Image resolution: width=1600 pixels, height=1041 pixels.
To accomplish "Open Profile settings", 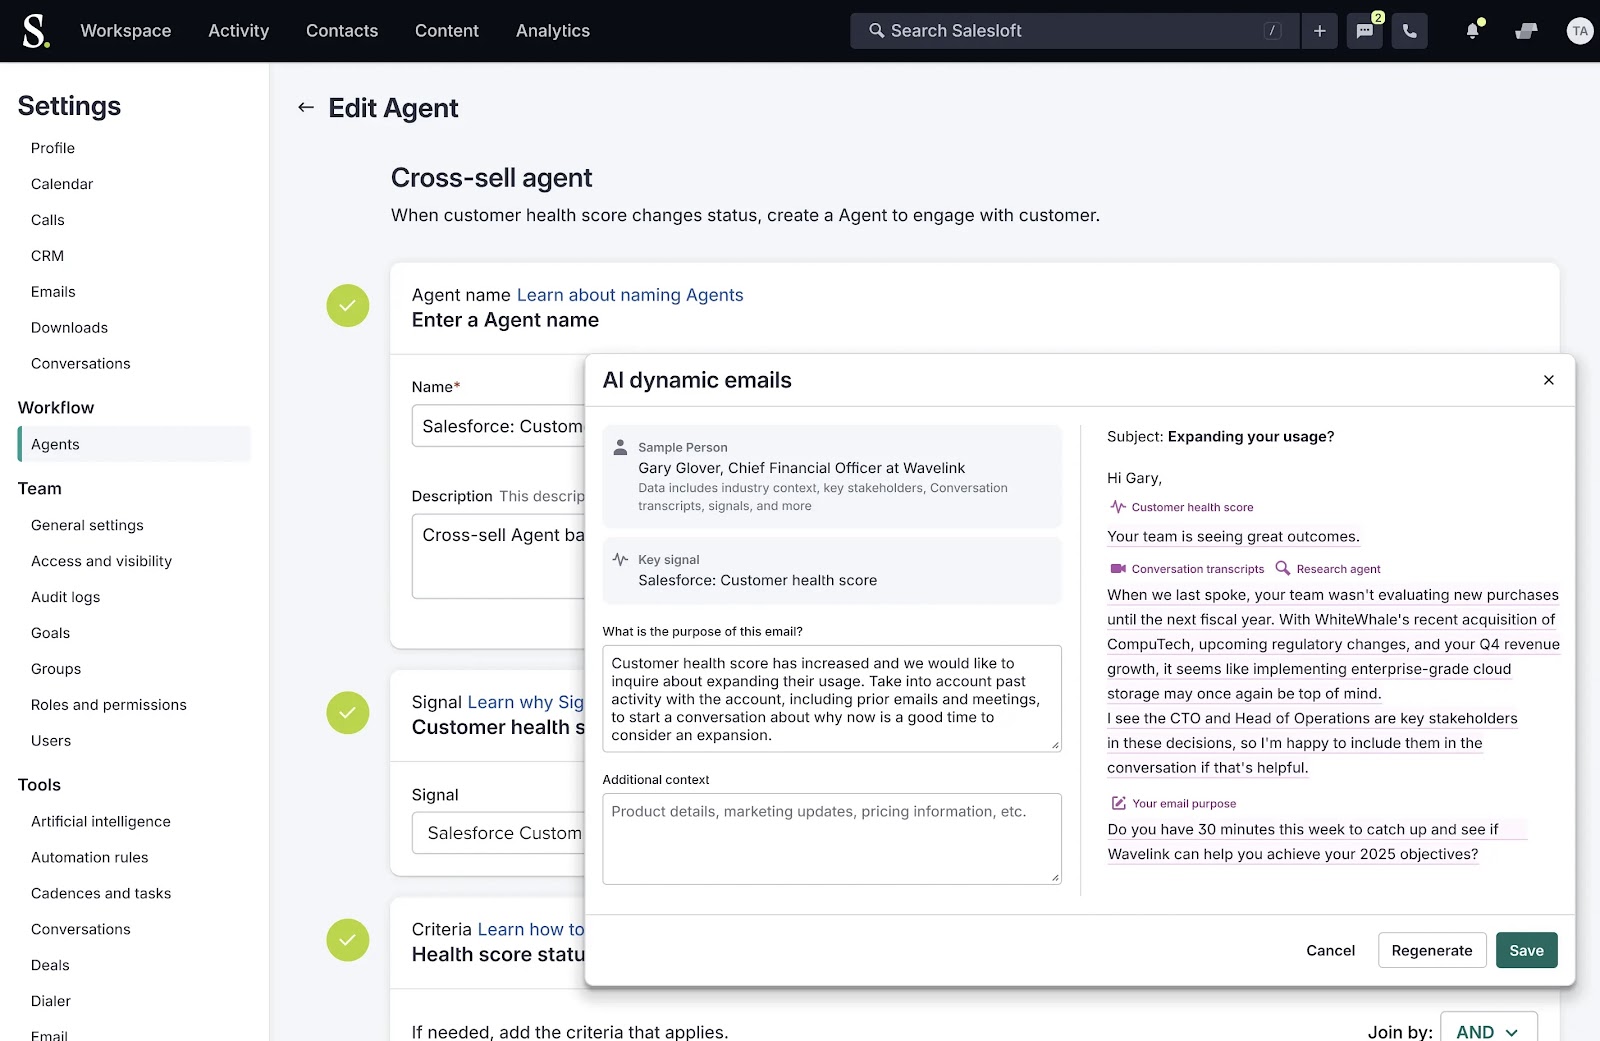I will point(53,148).
